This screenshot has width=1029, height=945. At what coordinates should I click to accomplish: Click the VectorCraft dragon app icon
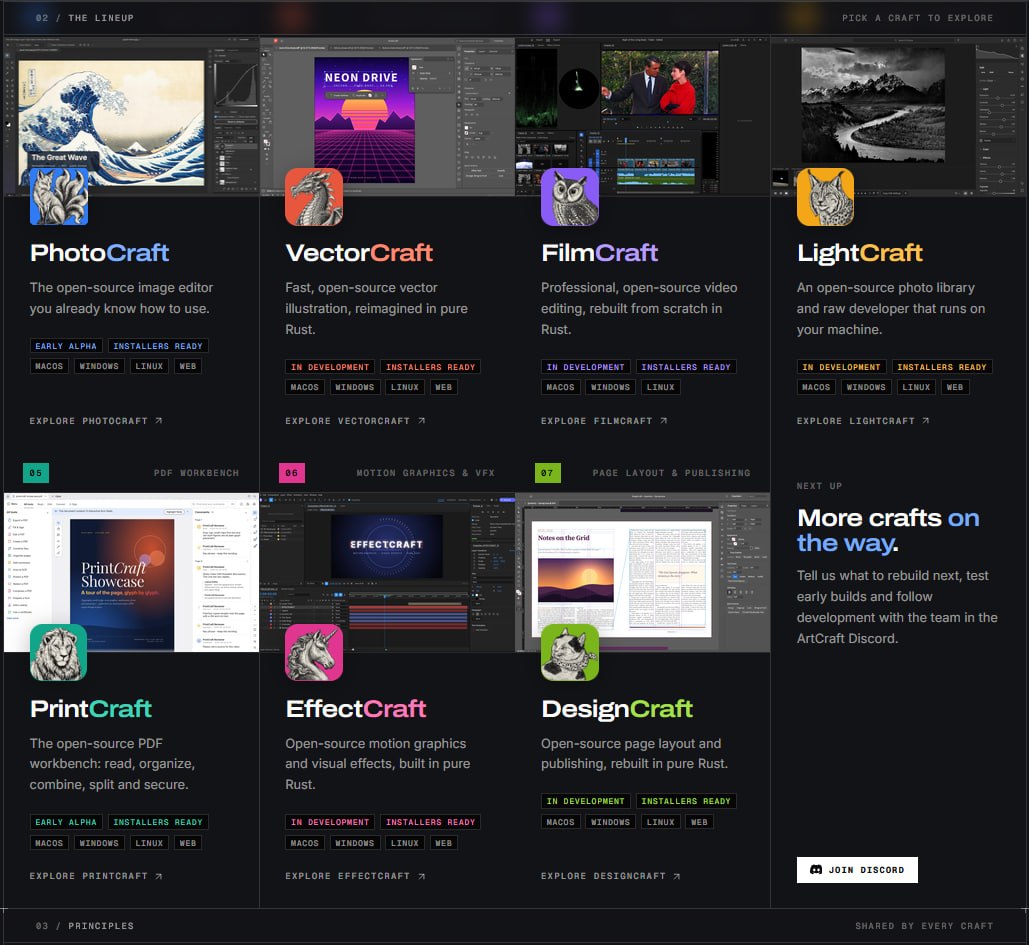click(314, 197)
